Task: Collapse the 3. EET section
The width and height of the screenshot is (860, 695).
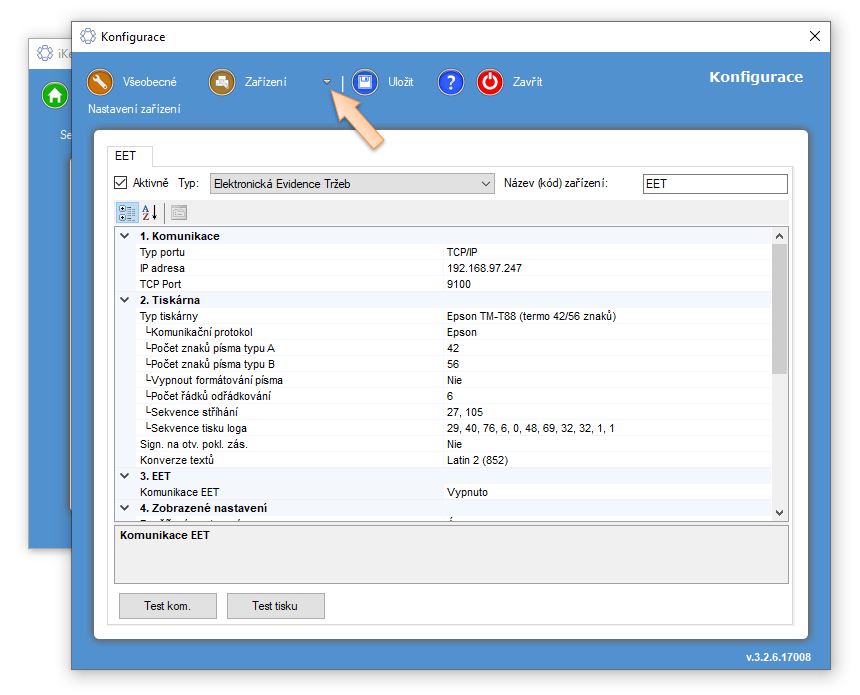Action: (125, 476)
